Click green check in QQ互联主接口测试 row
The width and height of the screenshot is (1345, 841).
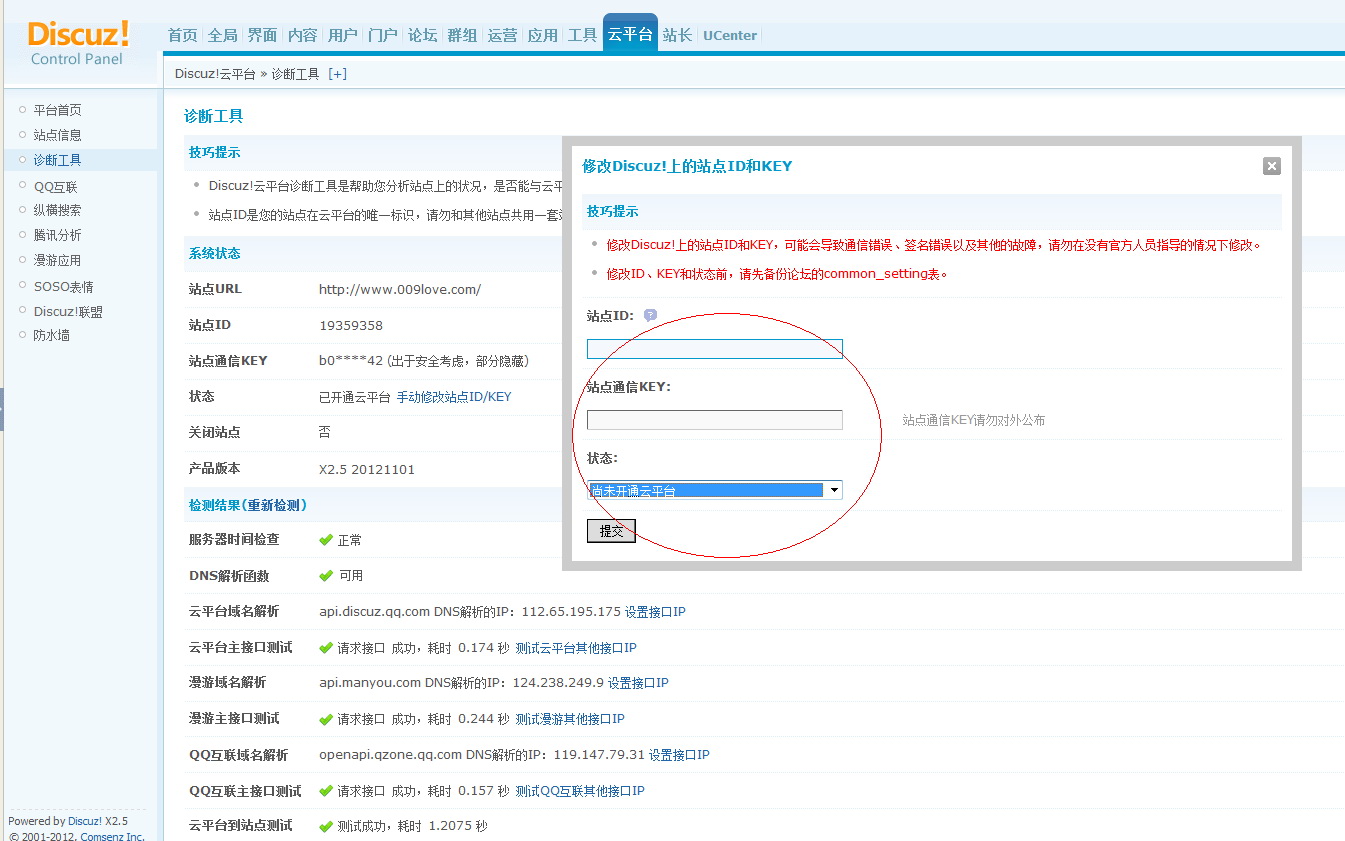(x=326, y=791)
